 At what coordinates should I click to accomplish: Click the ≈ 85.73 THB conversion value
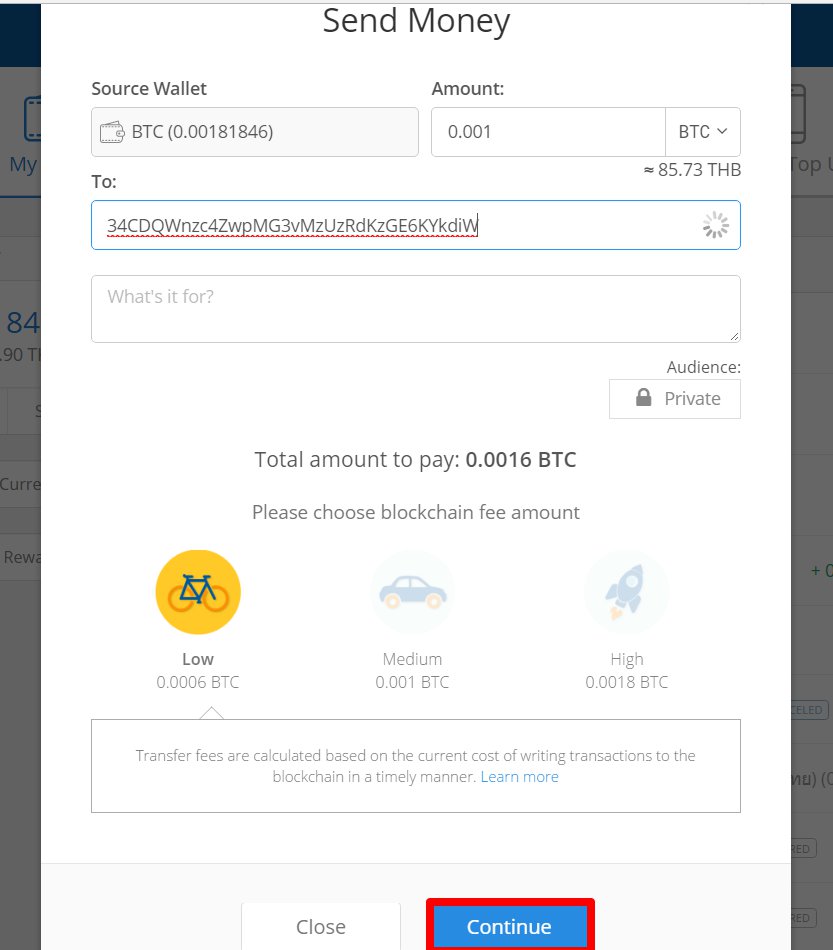pos(692,170)
